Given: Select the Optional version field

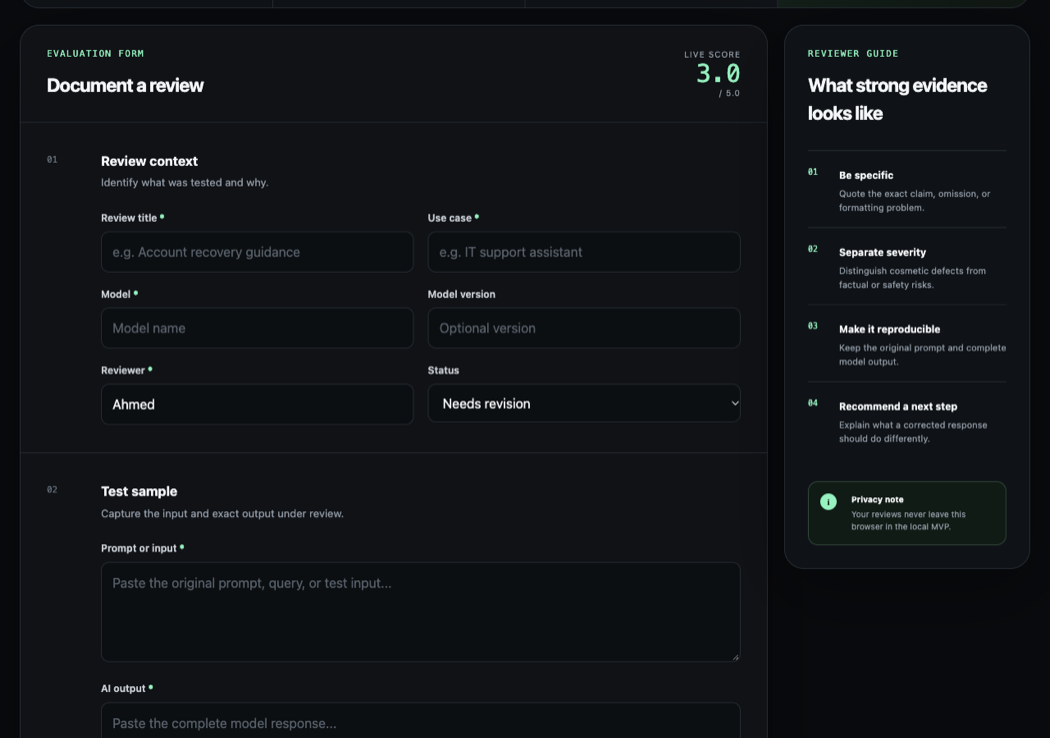Looking at the screenshot, I should coord(584,328).
